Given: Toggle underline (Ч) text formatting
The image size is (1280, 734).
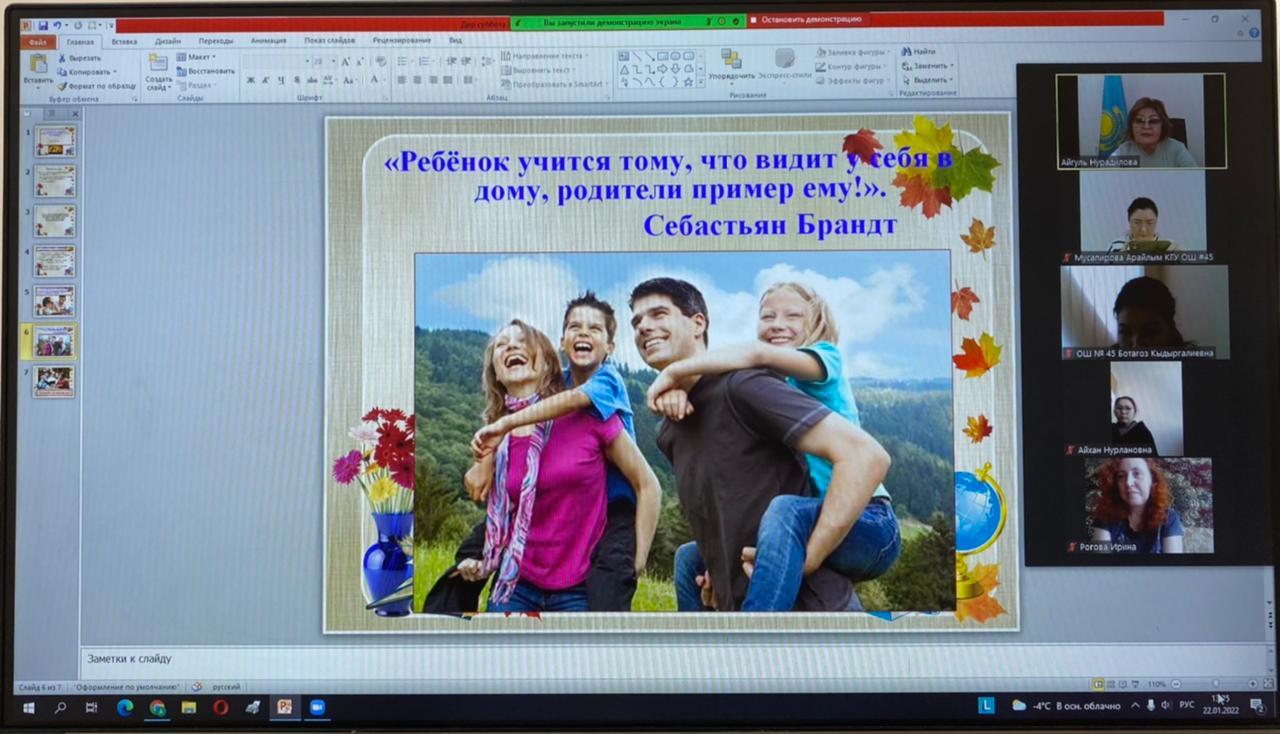Looking at the screenshot, I should click(281, 80).
